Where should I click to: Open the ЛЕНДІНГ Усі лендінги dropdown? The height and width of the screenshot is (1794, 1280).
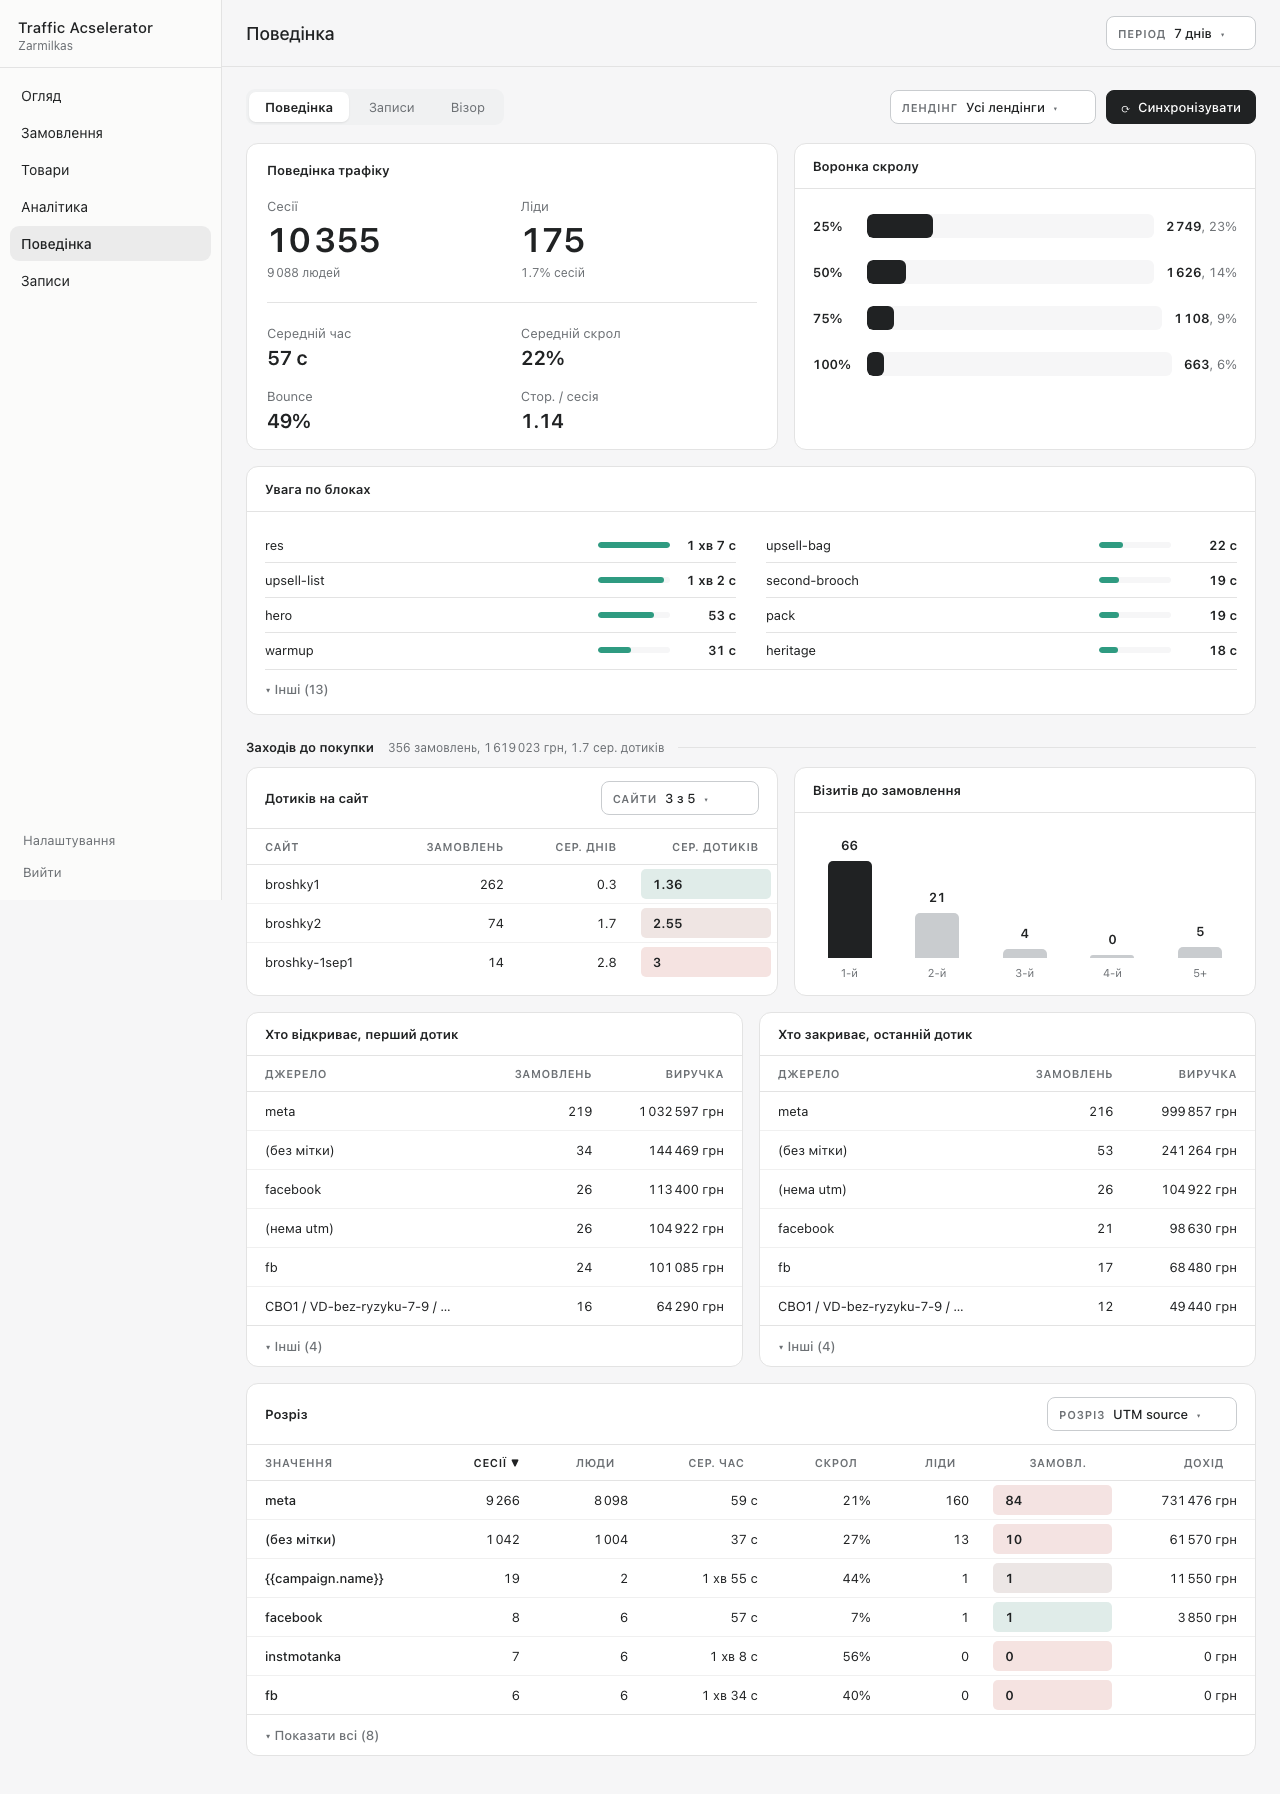point(992,107)
